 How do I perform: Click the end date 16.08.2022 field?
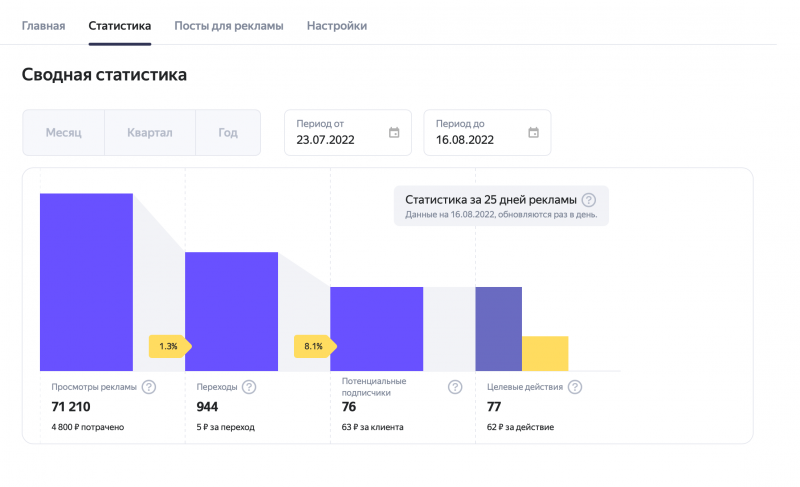click(x=474, y=140)
